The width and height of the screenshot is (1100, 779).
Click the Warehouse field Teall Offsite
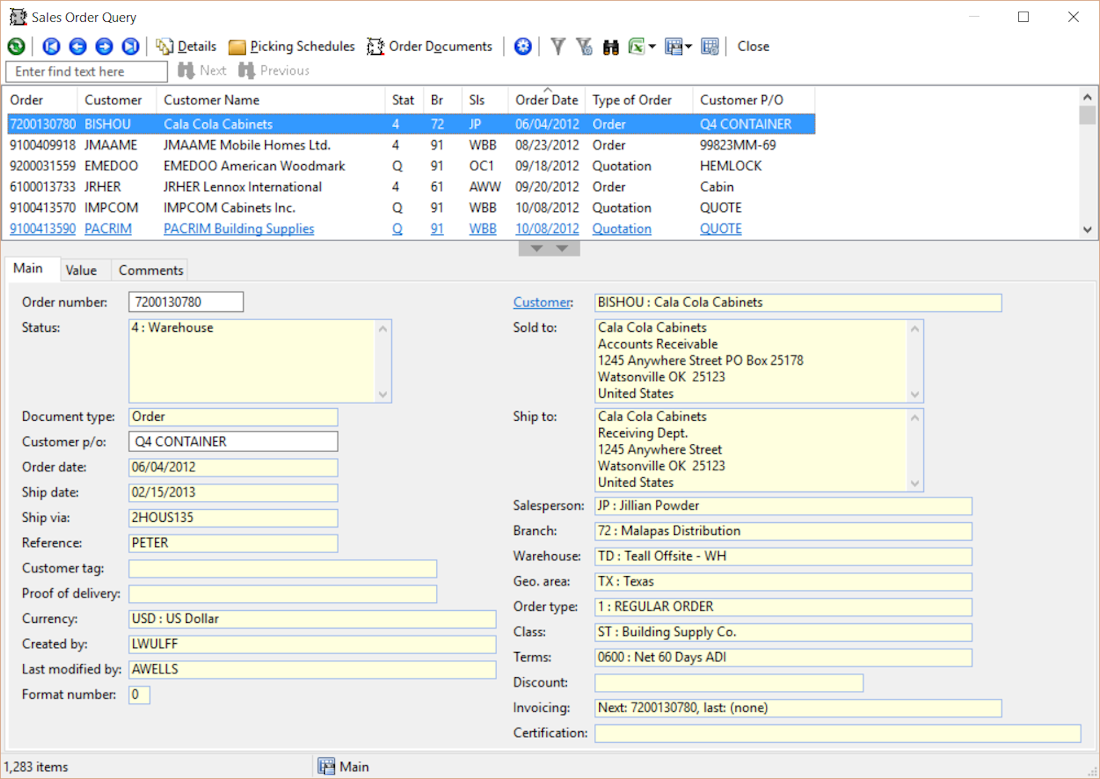[783, 557]
